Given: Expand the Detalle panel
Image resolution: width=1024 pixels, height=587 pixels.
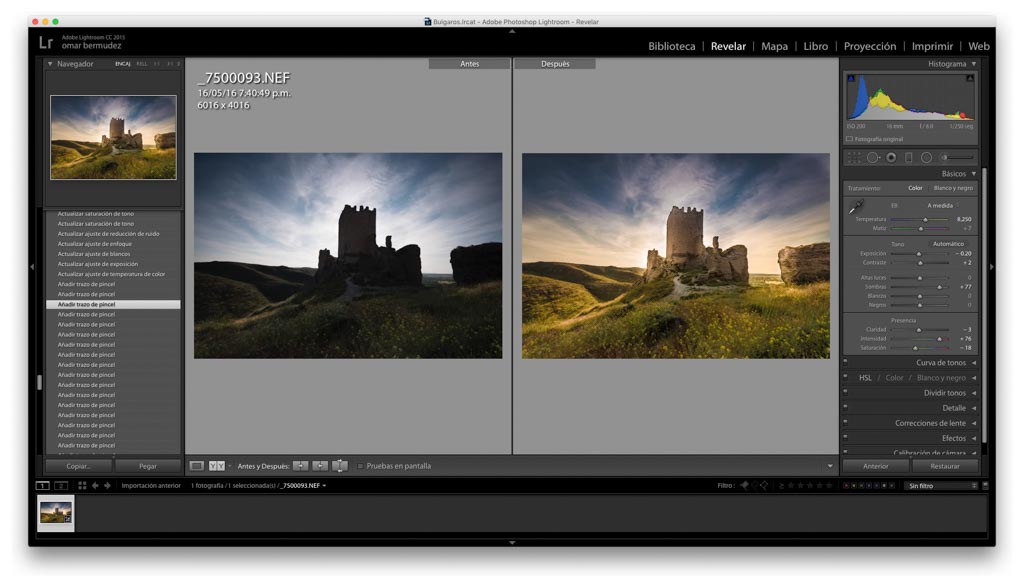Looking at the screenshot, I should [x=954, y=408].
